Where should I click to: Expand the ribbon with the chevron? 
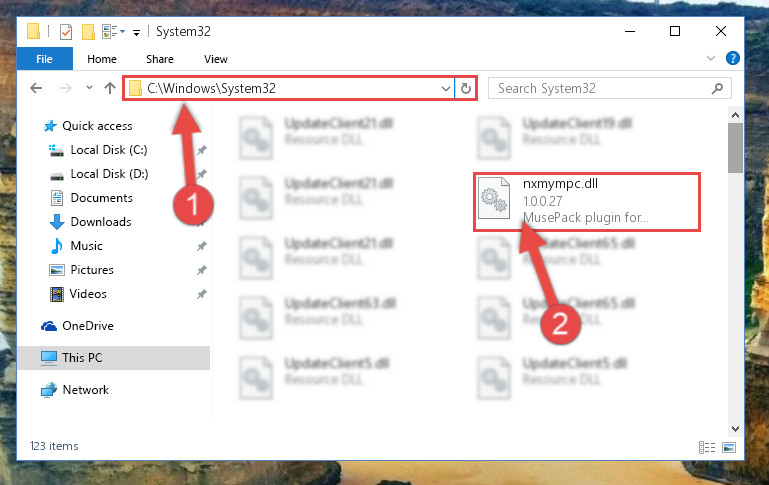[x=710, y=58]
